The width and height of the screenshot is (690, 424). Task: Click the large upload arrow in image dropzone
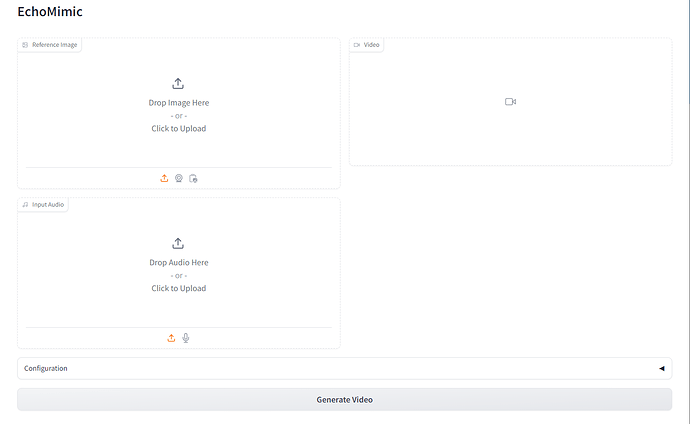click(x=178, y=84)
